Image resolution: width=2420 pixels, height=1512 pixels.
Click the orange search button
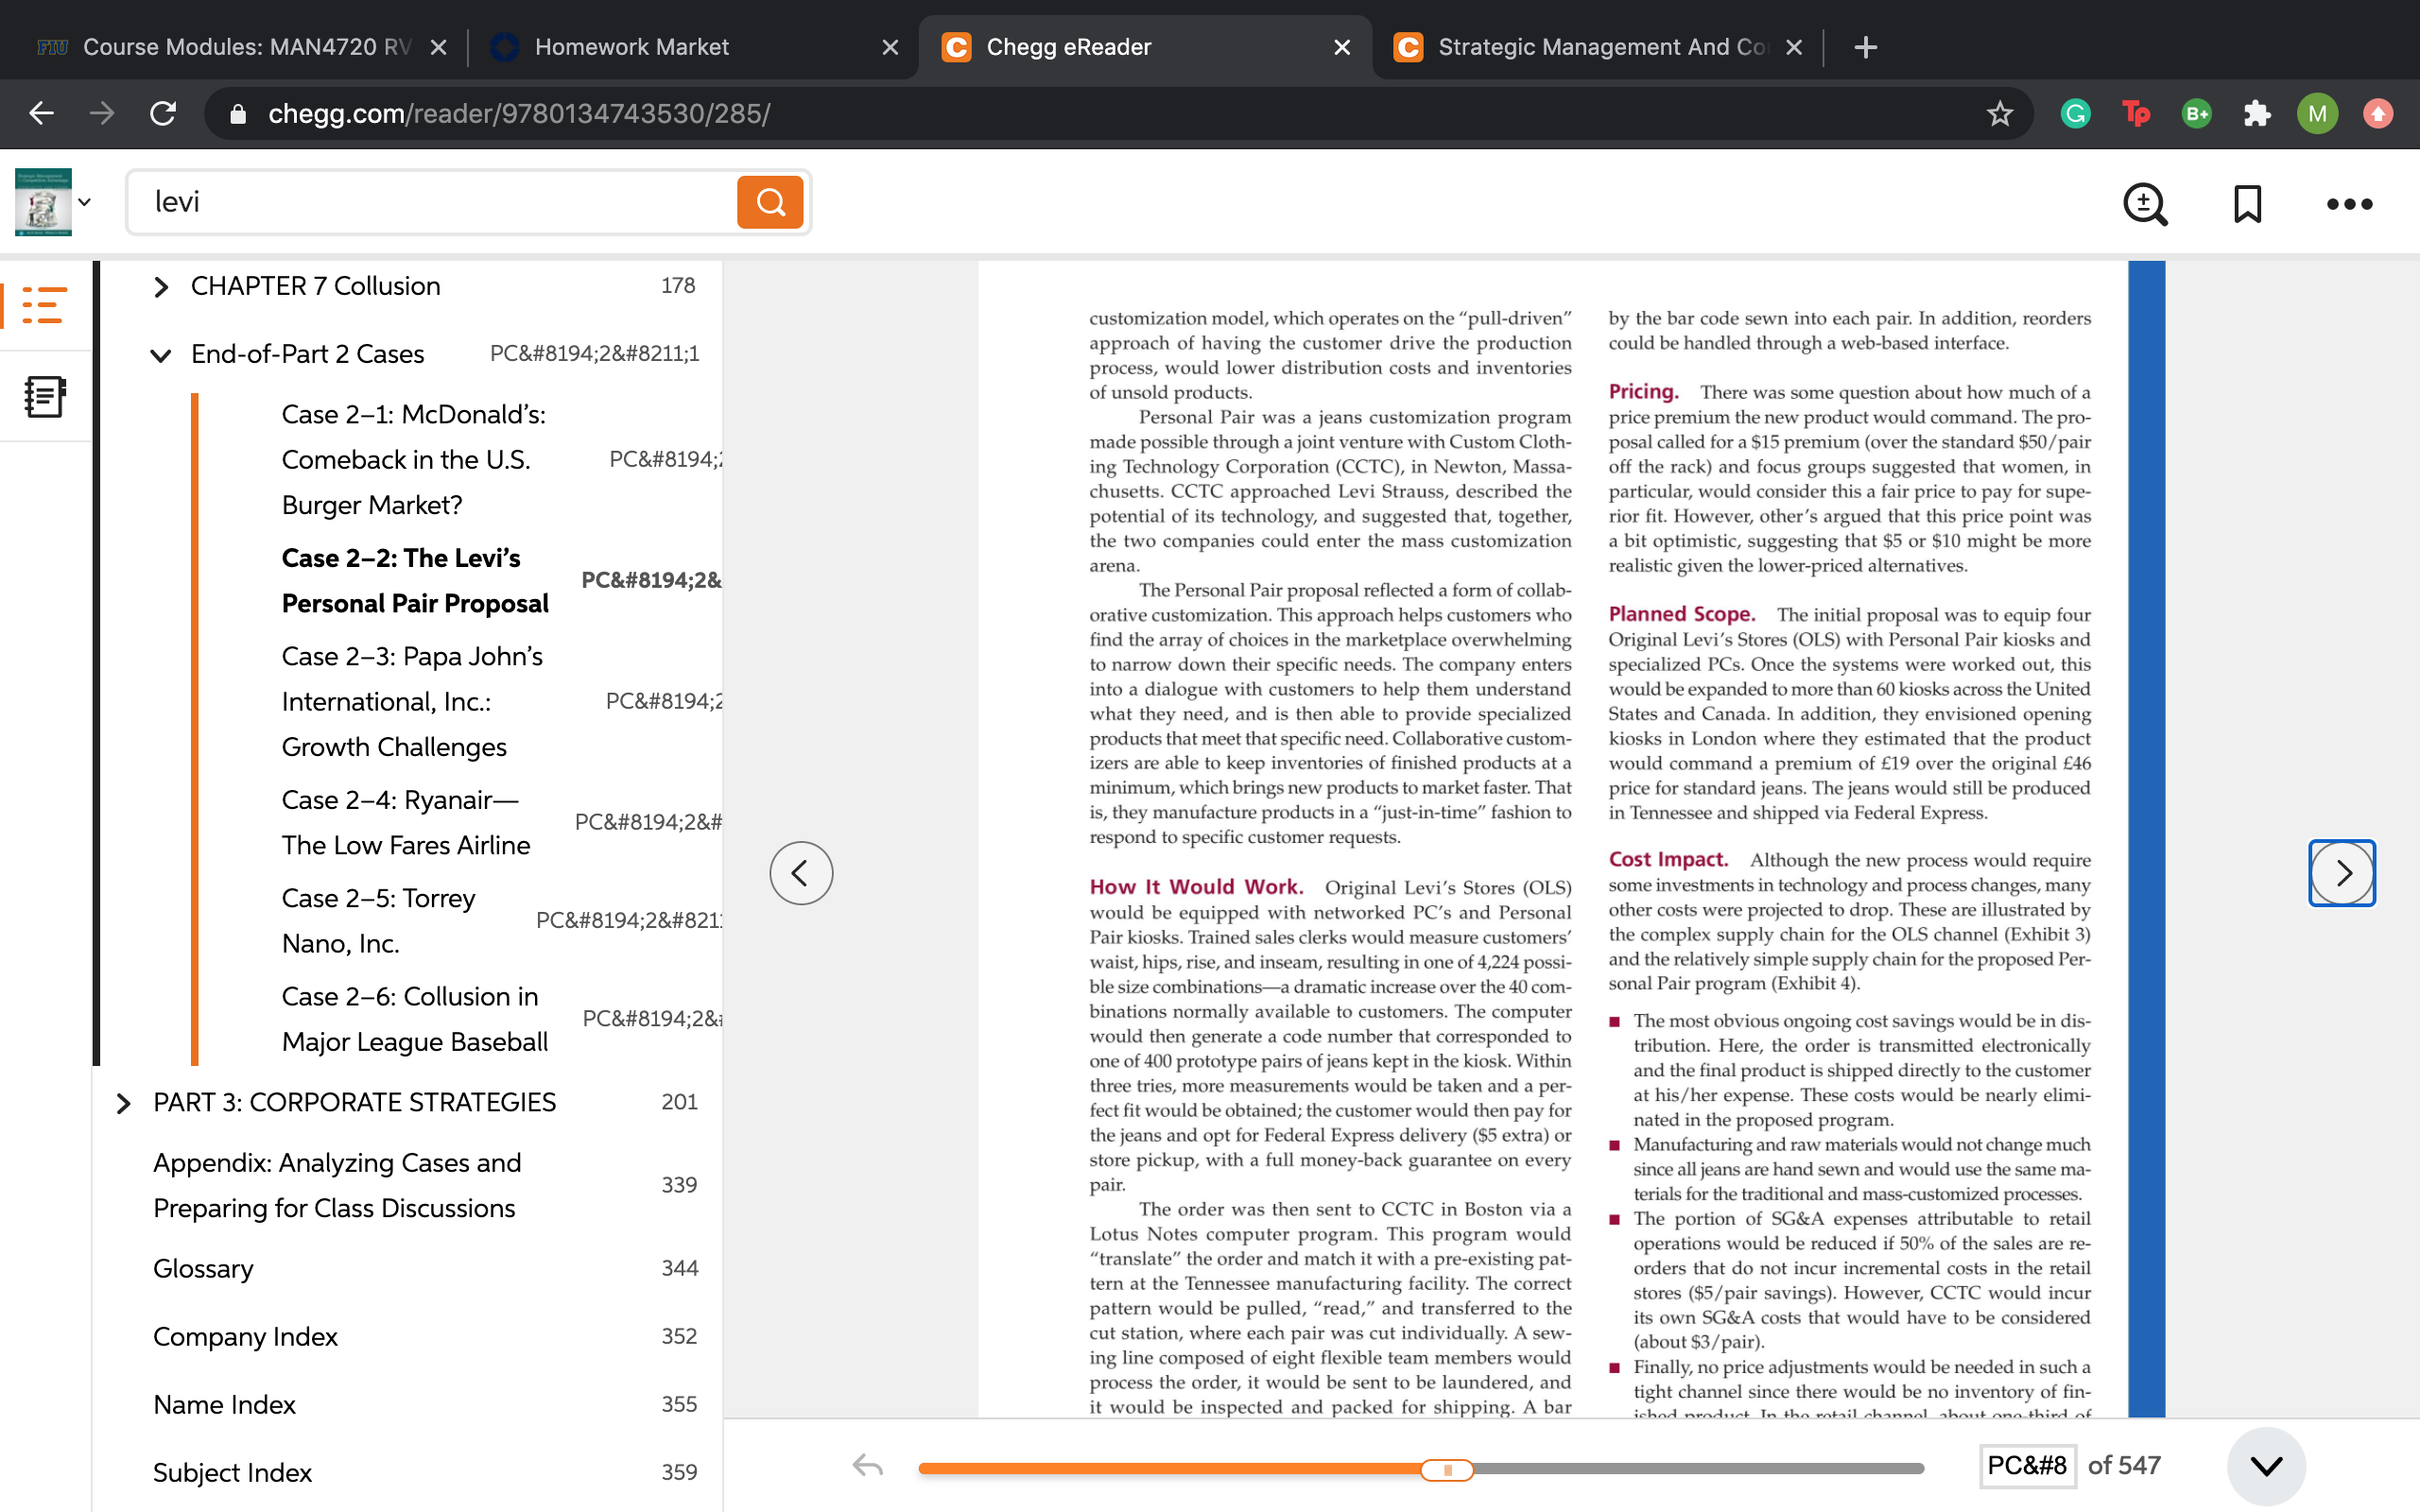(769, 202)
